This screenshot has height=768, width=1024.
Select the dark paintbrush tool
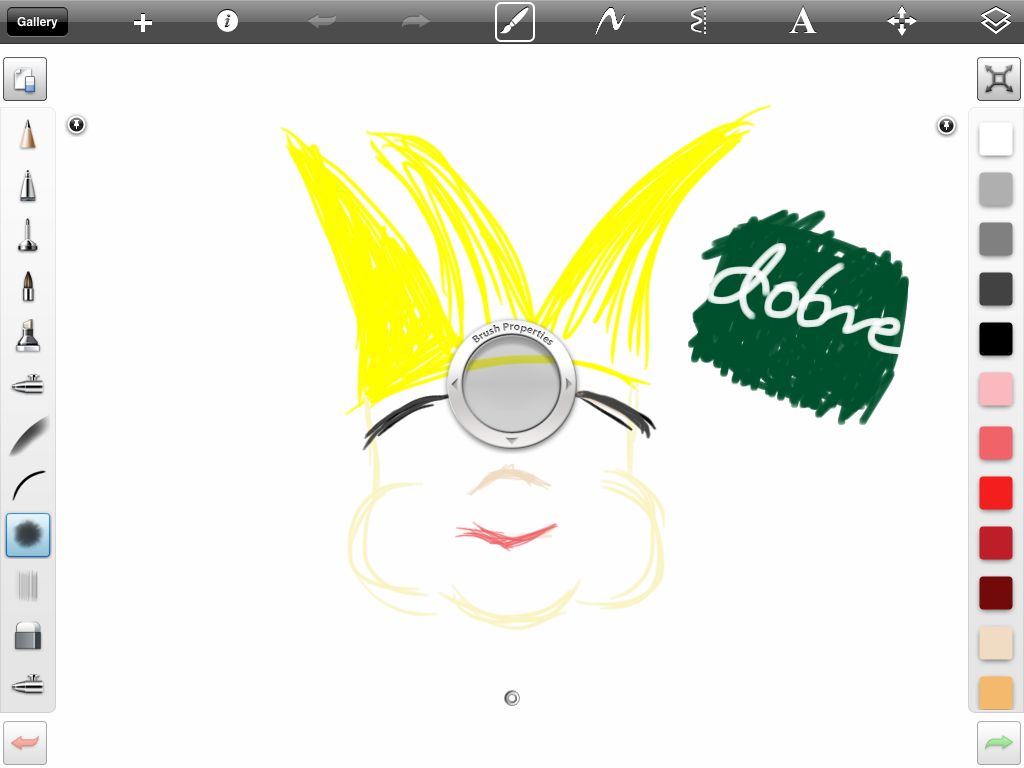coord(28,286)
